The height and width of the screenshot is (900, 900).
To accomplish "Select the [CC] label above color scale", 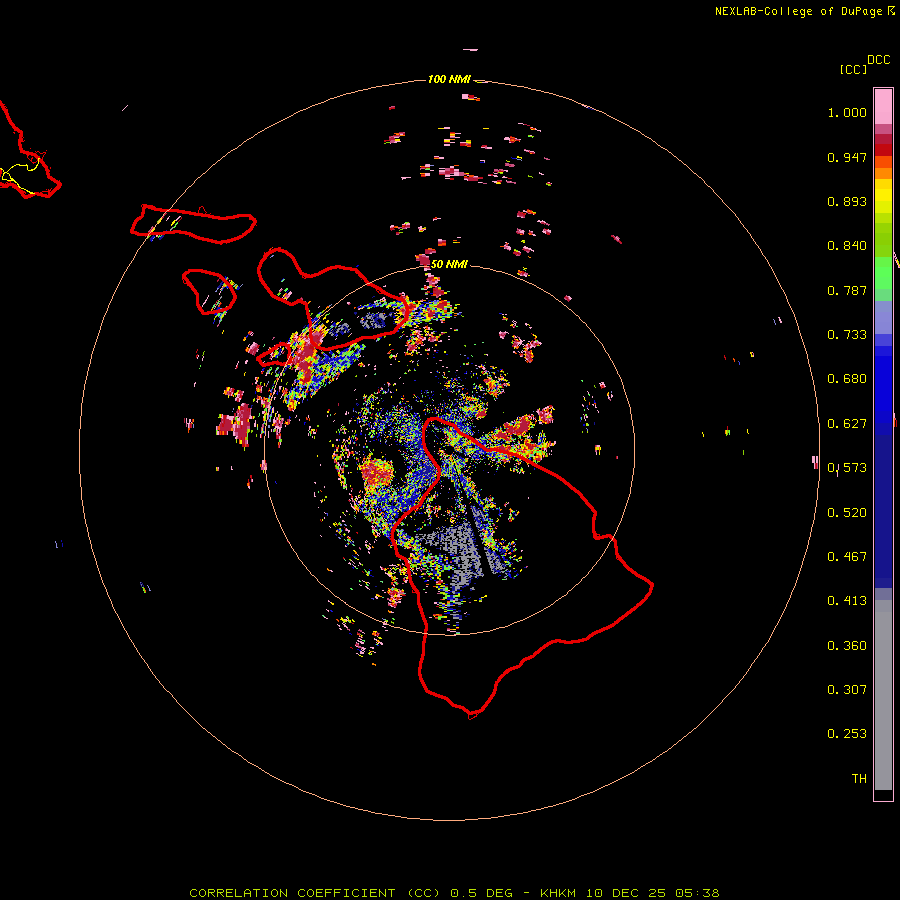I will click(x=854, y=69).
